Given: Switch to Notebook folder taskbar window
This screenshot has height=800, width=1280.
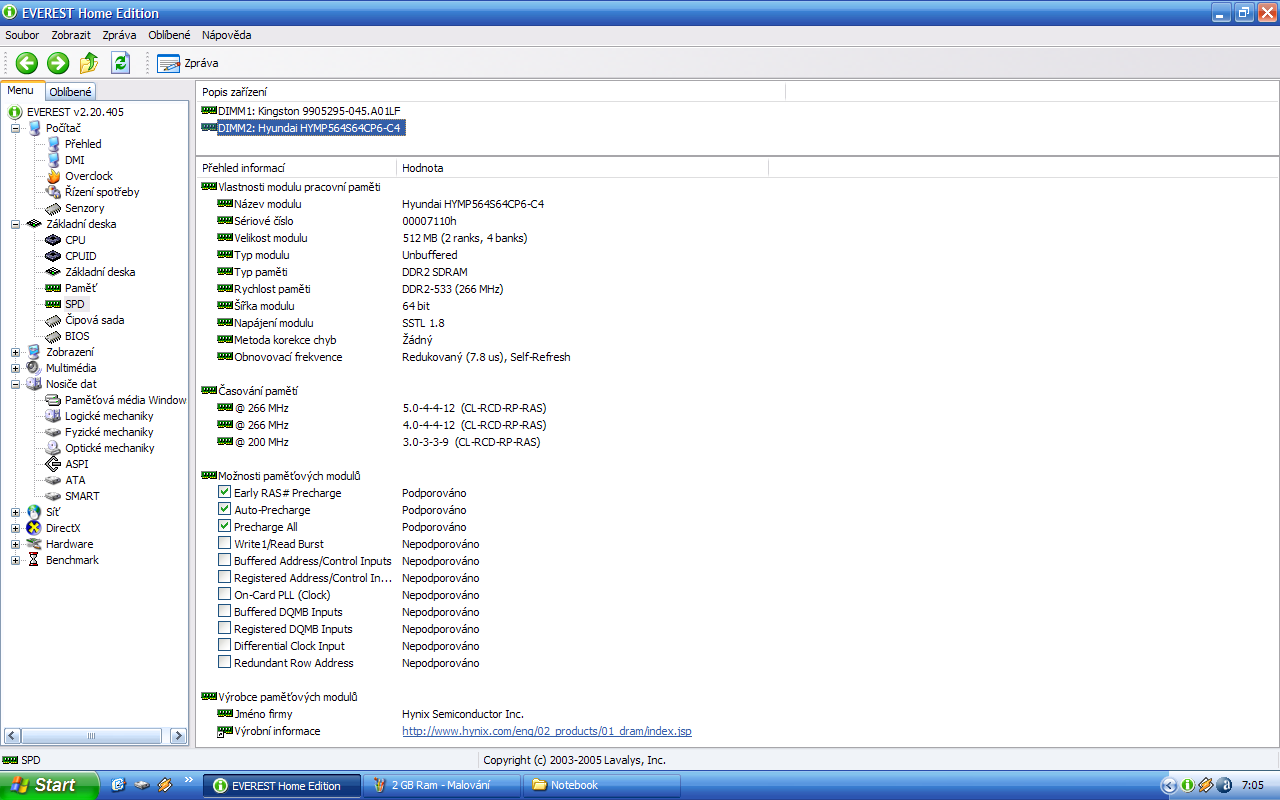Looking at the screenshot, I should pos(601,785).
